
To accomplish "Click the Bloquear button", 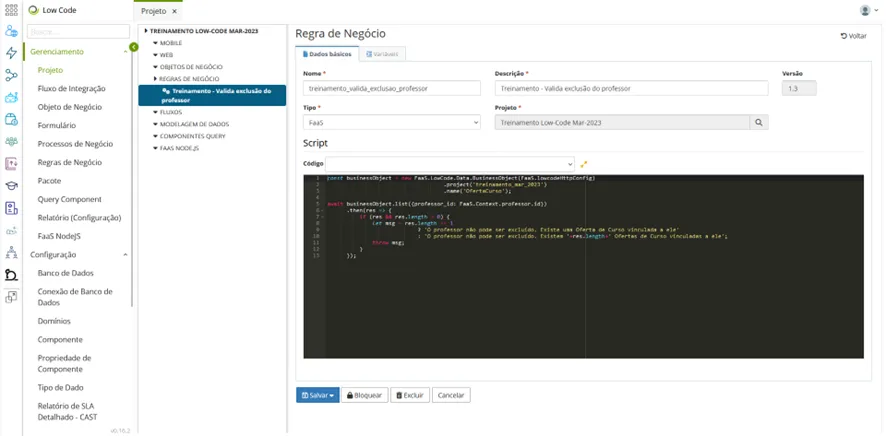I will click(x=364, y=395).
